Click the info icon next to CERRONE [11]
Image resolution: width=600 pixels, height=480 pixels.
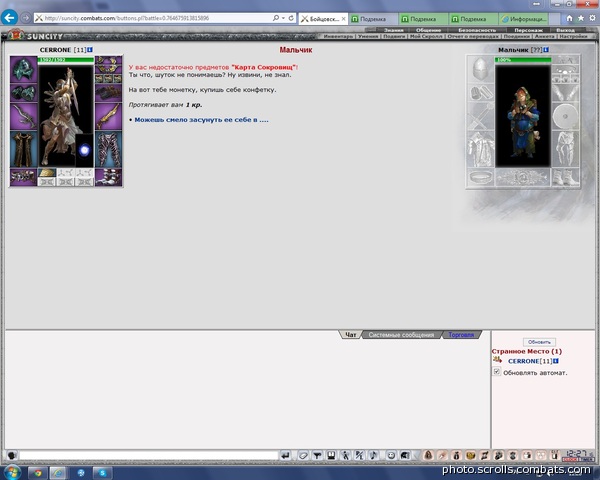[90, 50]
